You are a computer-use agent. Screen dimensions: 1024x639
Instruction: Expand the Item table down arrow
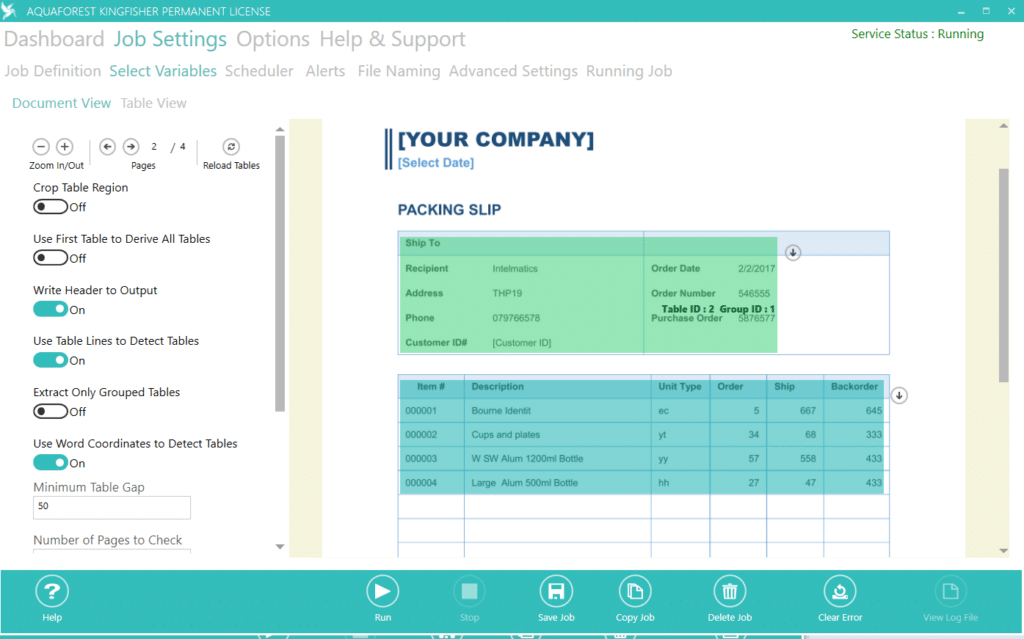click(899, 395)
